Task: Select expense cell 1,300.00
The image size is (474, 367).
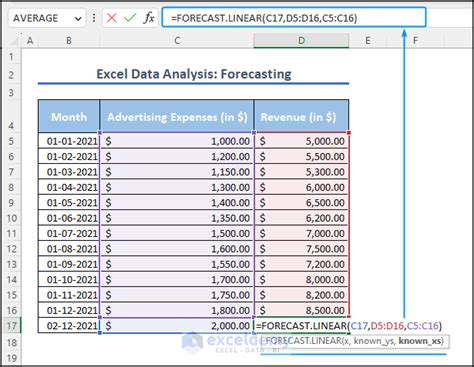Action: coord(177,187)
